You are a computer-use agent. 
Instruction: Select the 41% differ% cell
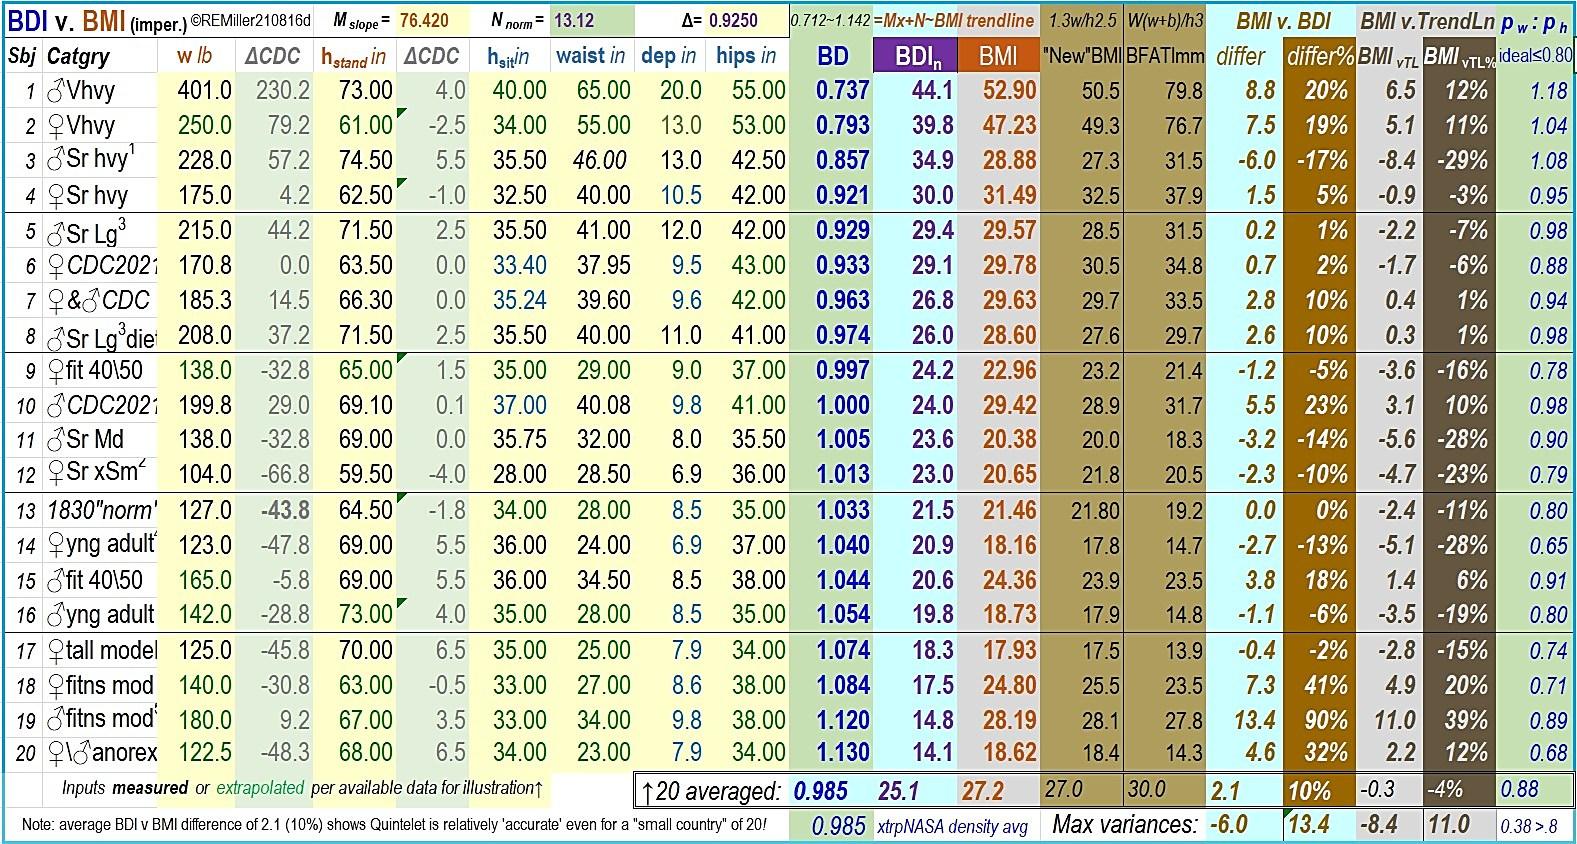point(1325,686)
